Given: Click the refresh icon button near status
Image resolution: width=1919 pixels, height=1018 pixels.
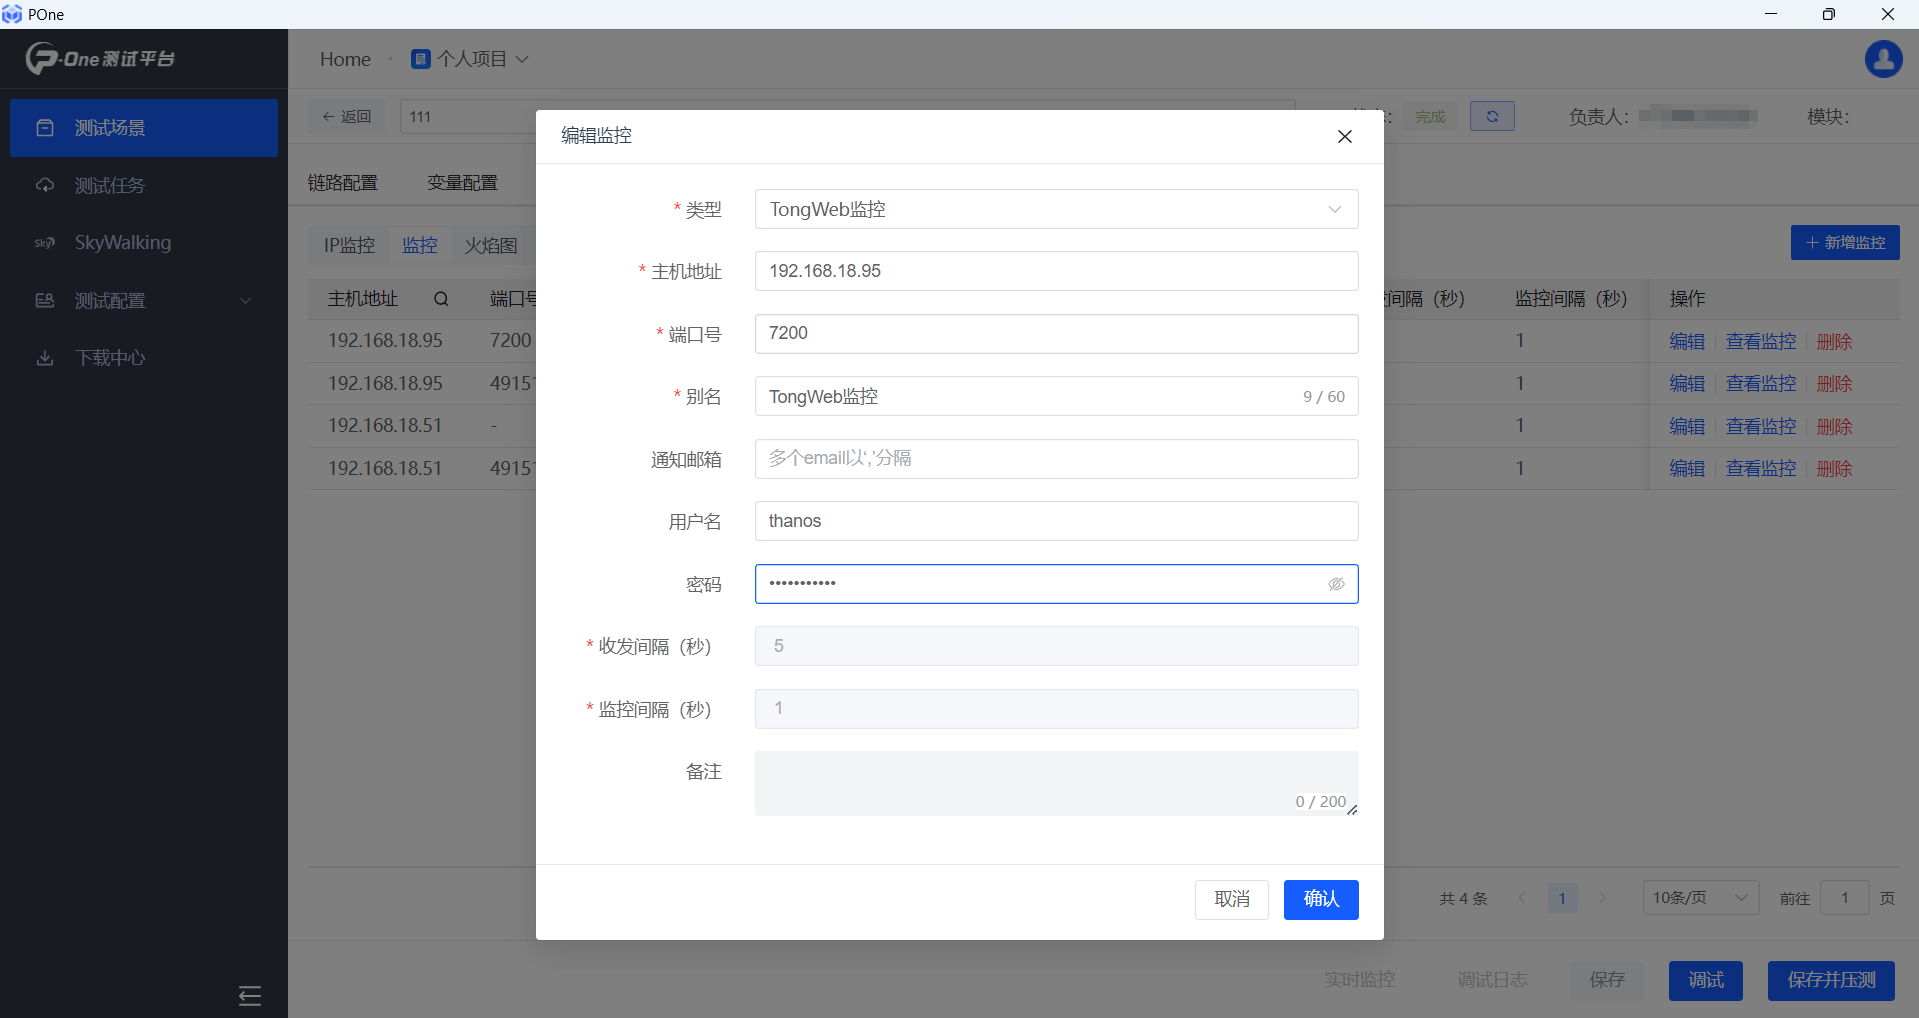Looking at the screenshot, I should pyautogui.click(x=1491, y=116).
